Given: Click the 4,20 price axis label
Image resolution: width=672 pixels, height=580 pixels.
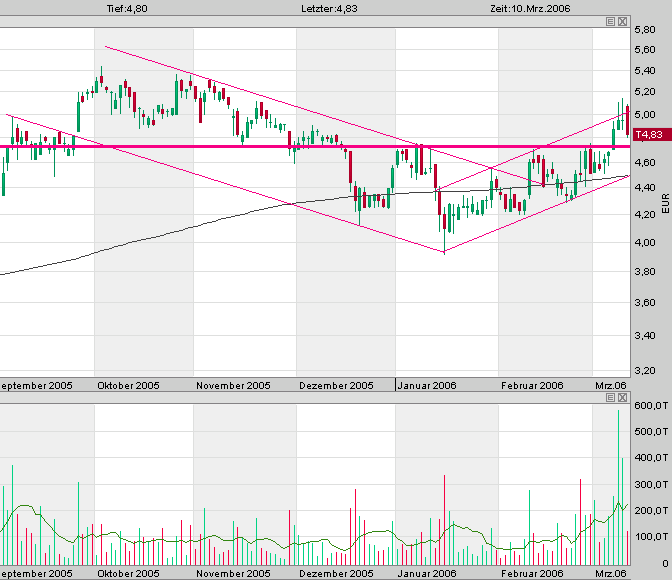Looking at the screenshot, I should coord(645,215).
